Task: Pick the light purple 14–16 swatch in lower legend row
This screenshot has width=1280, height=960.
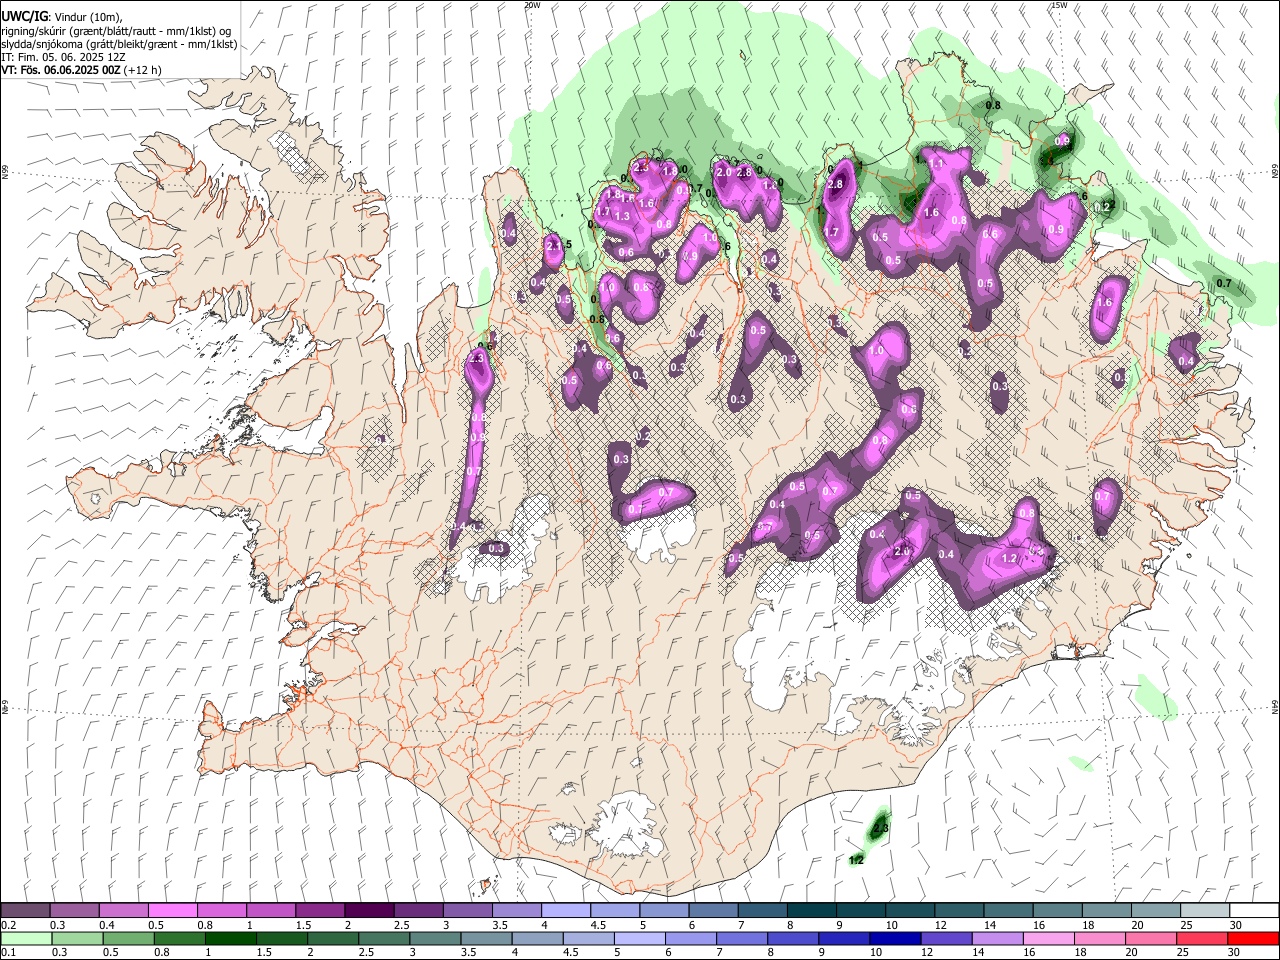Action: click(x=995, y=938)
